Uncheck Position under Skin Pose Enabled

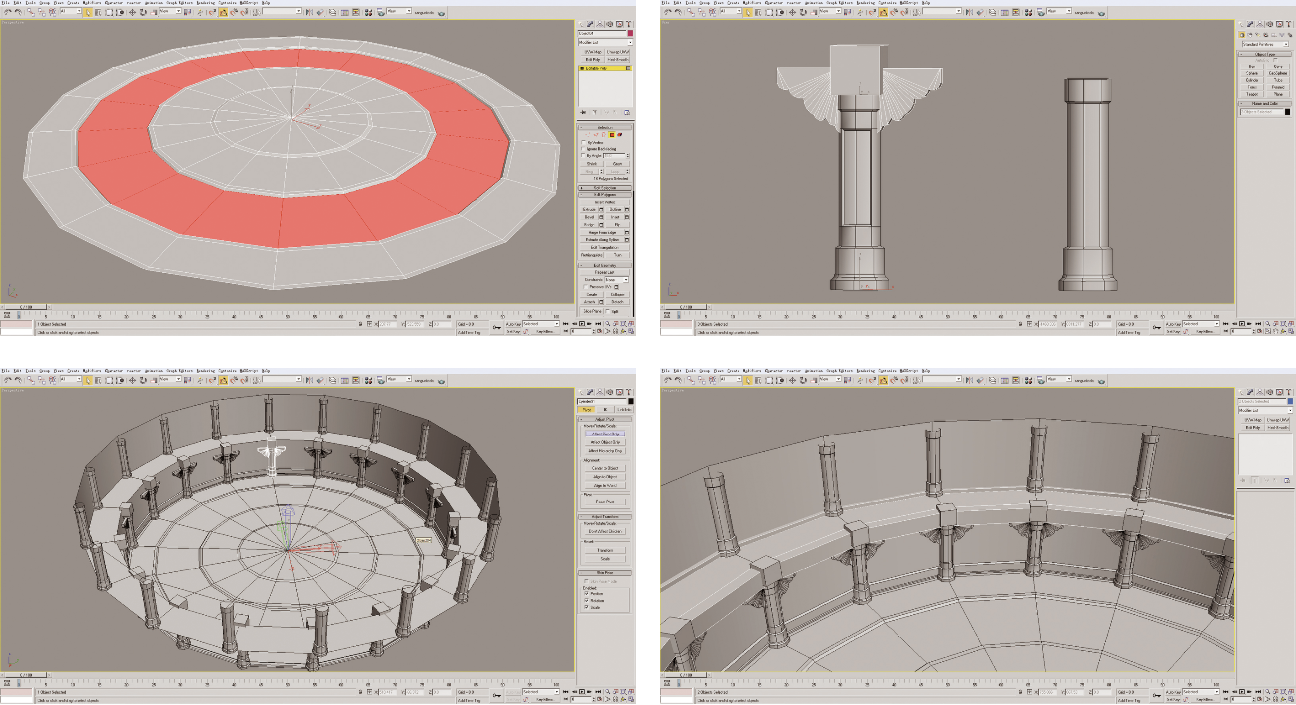click(x=587, y=594)
